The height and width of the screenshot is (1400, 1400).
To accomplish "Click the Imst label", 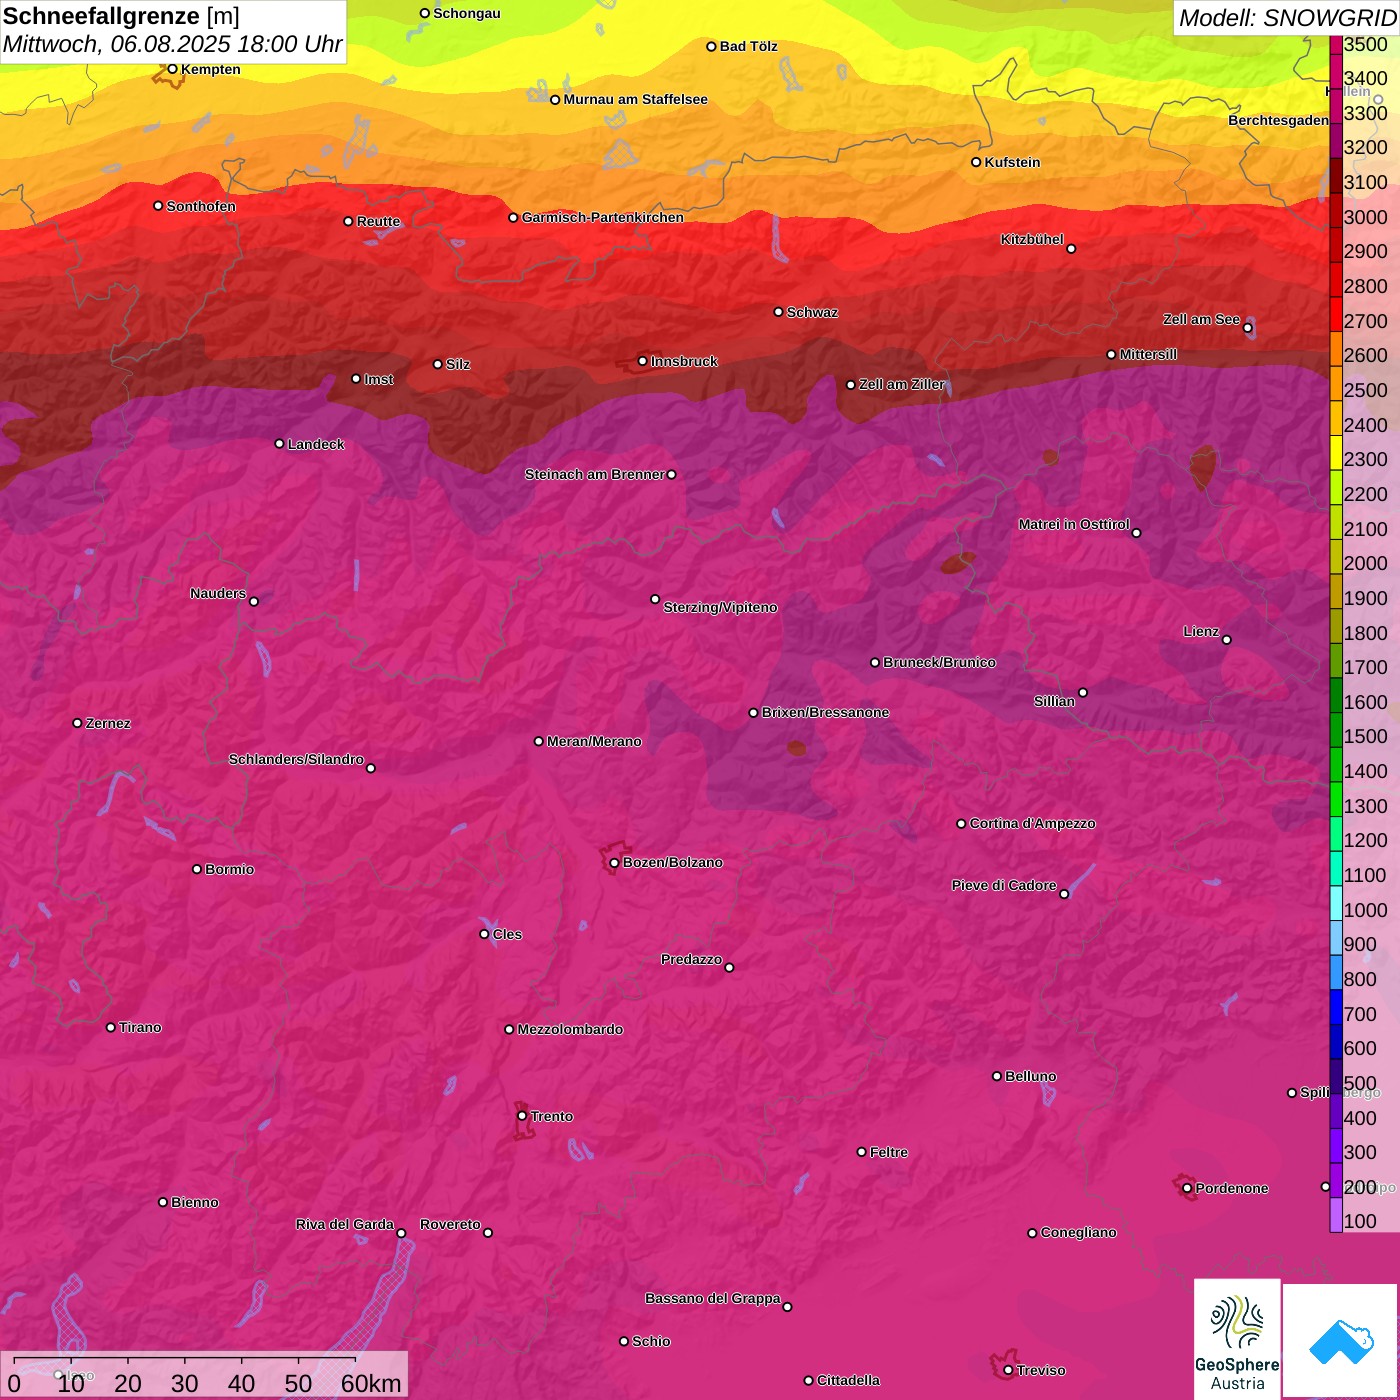I will point(379,379).
